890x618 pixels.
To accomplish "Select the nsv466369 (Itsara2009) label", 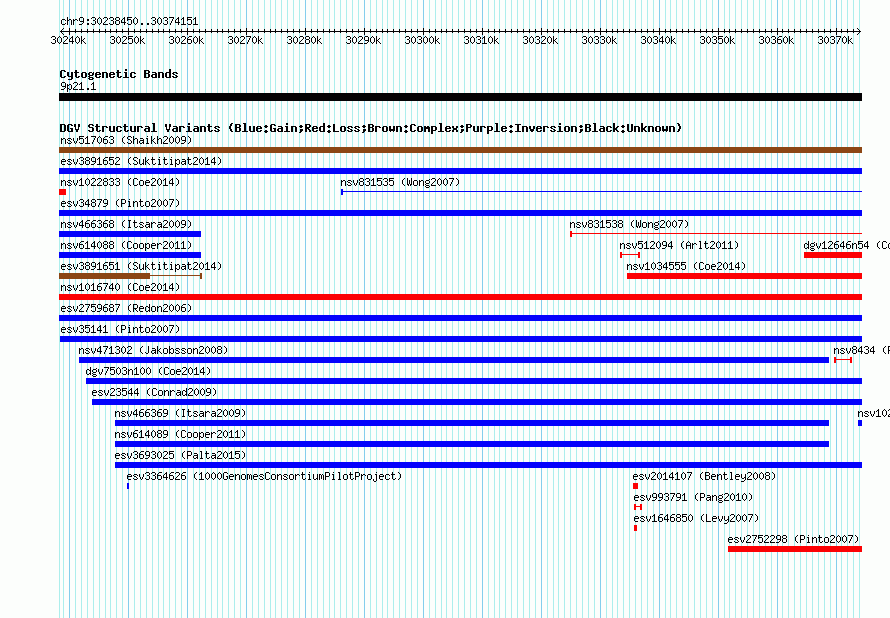I will [180, 413].
